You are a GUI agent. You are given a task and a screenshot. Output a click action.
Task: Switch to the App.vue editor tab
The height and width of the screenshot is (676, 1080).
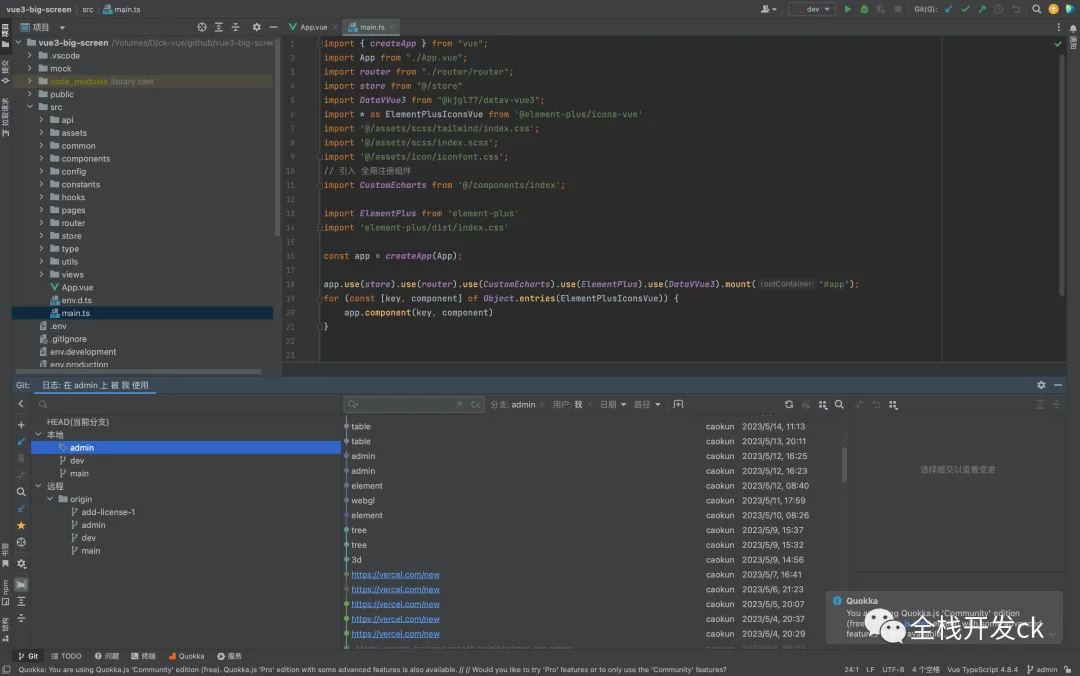[x=313, y=27]
